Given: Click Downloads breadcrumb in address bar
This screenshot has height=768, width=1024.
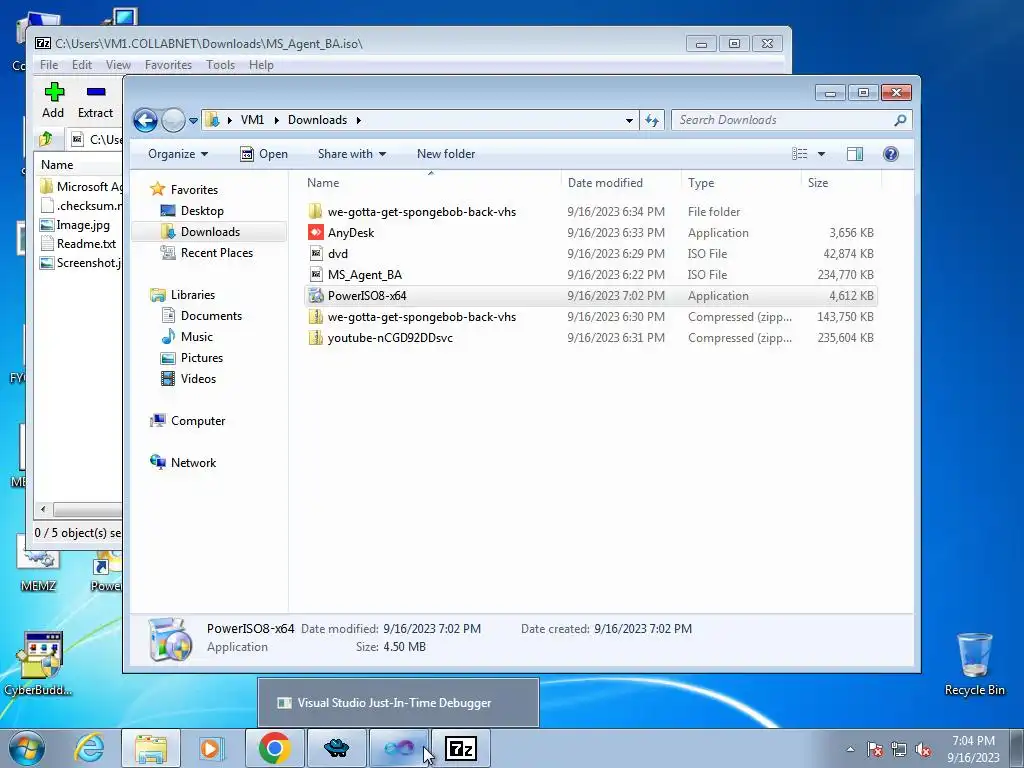Looking at the screenshot, I should [x=317, y=120].
